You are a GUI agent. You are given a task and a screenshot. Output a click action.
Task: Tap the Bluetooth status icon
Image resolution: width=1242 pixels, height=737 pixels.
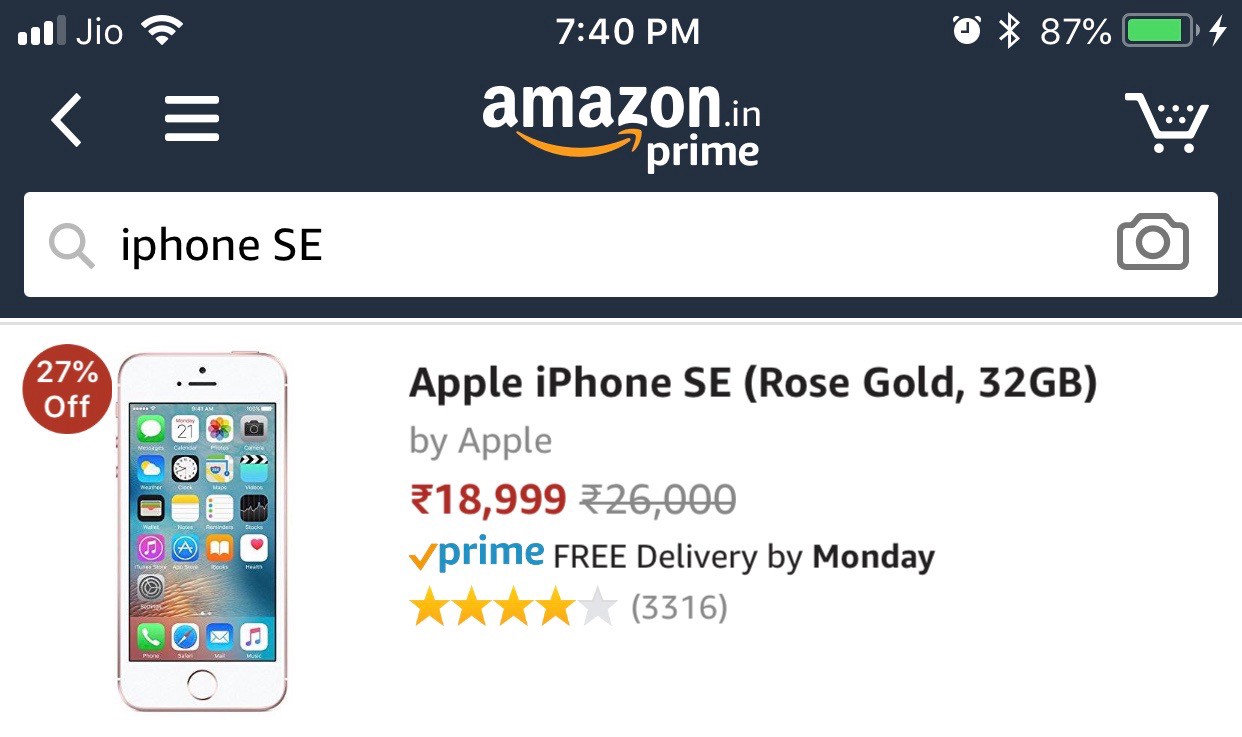[x=1010, y=32]
